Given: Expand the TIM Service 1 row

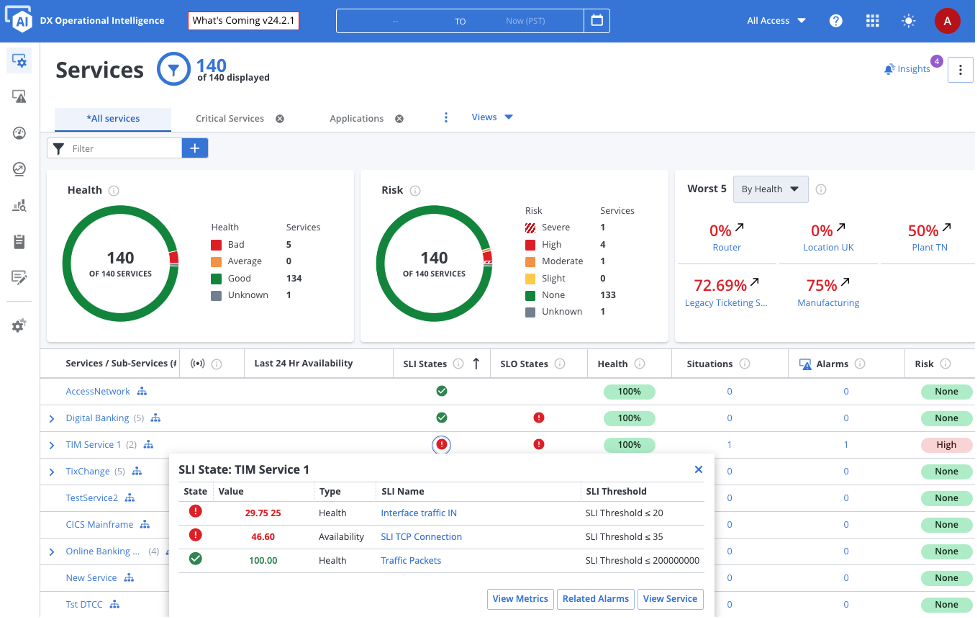Looking at the screenshot, I should click(51, 444).
